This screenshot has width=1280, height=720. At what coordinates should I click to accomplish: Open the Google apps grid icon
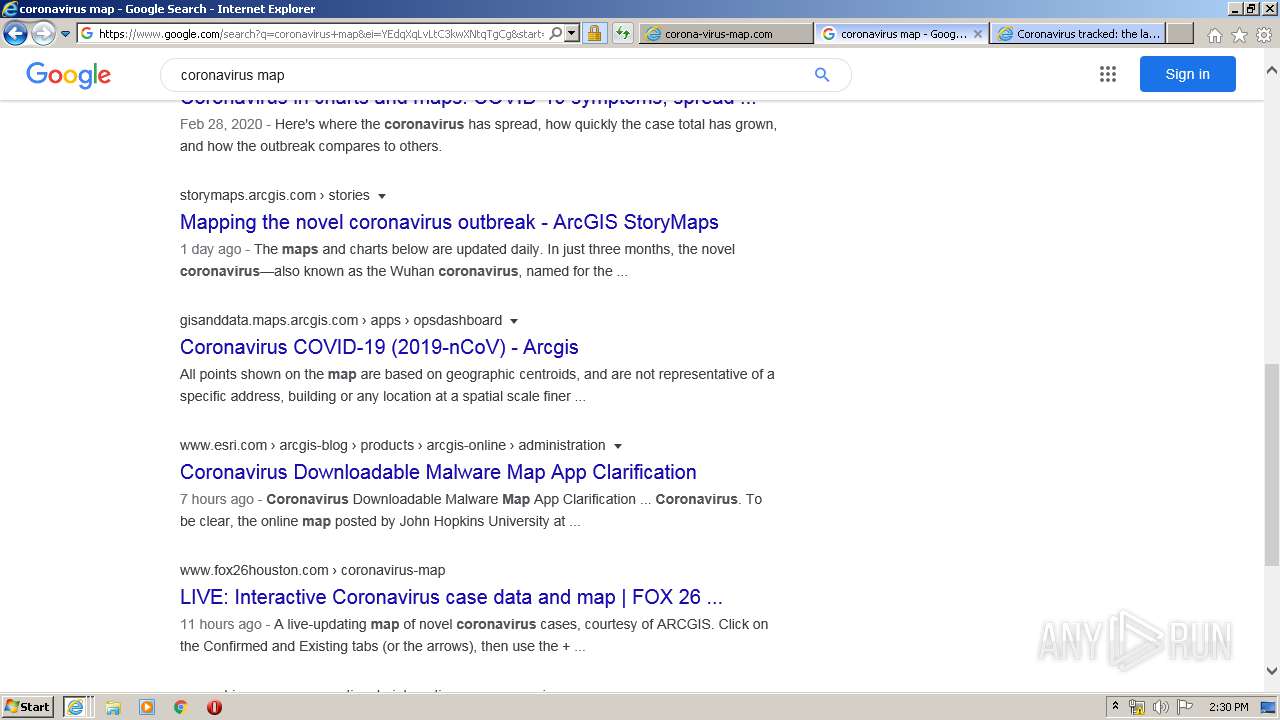1107,74
